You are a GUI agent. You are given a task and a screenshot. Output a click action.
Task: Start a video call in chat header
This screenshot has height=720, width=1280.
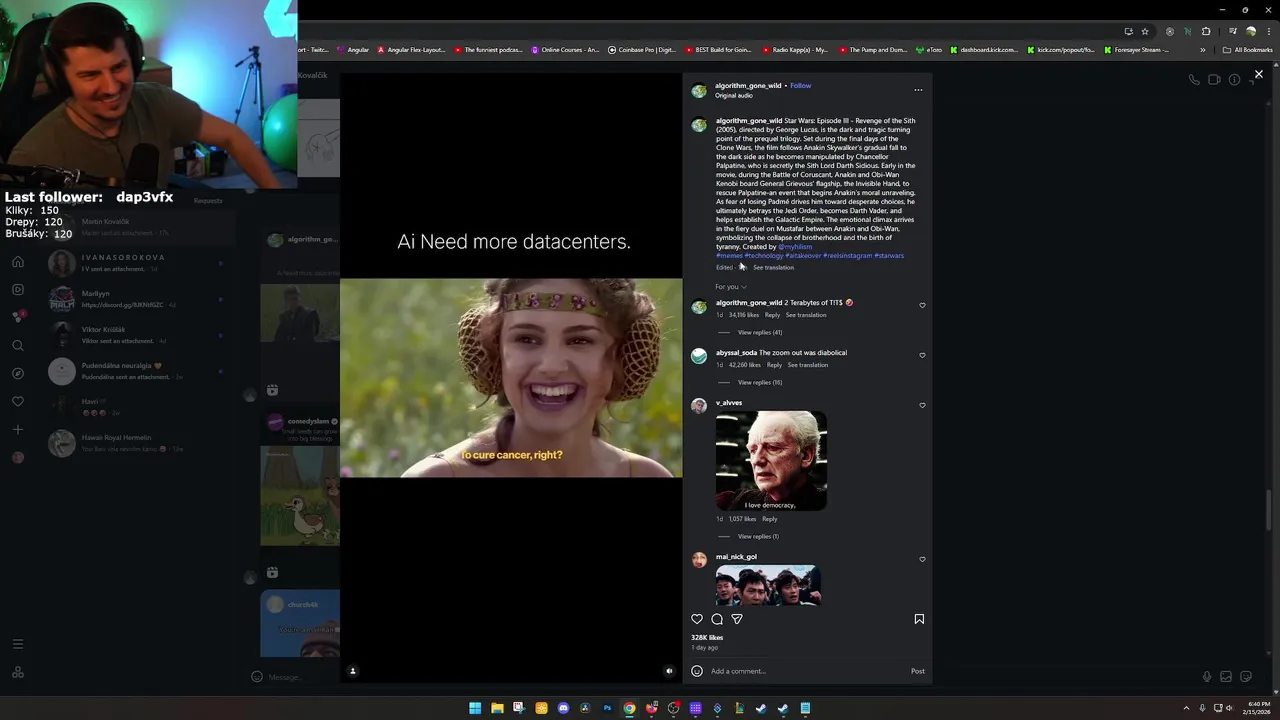[1214, 80]
